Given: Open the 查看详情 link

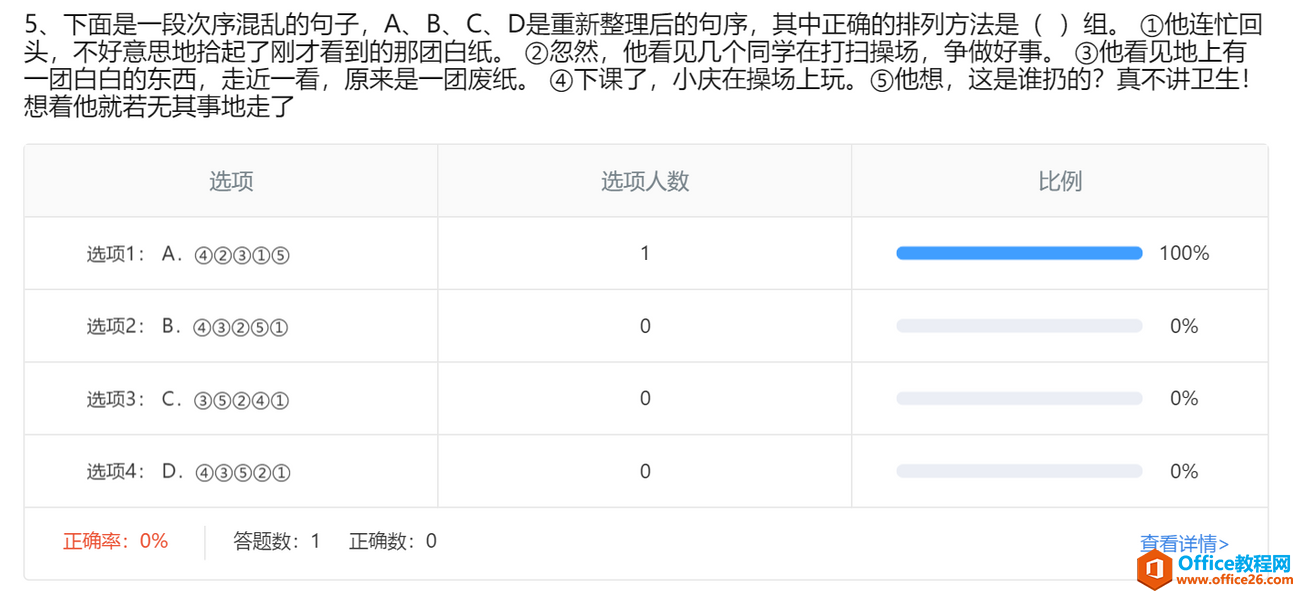Looking at the screenshot, I should pyautogui.click(x=1184, y=544).
